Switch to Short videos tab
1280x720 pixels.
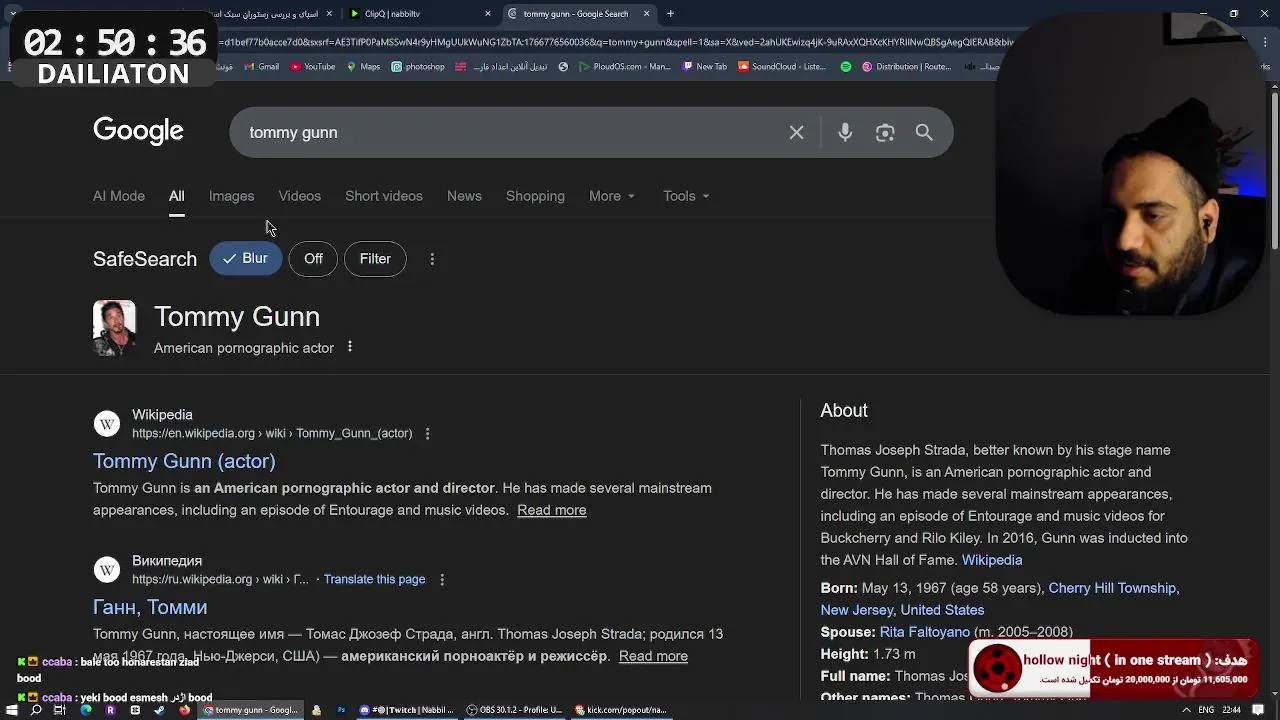click(384, 196)
